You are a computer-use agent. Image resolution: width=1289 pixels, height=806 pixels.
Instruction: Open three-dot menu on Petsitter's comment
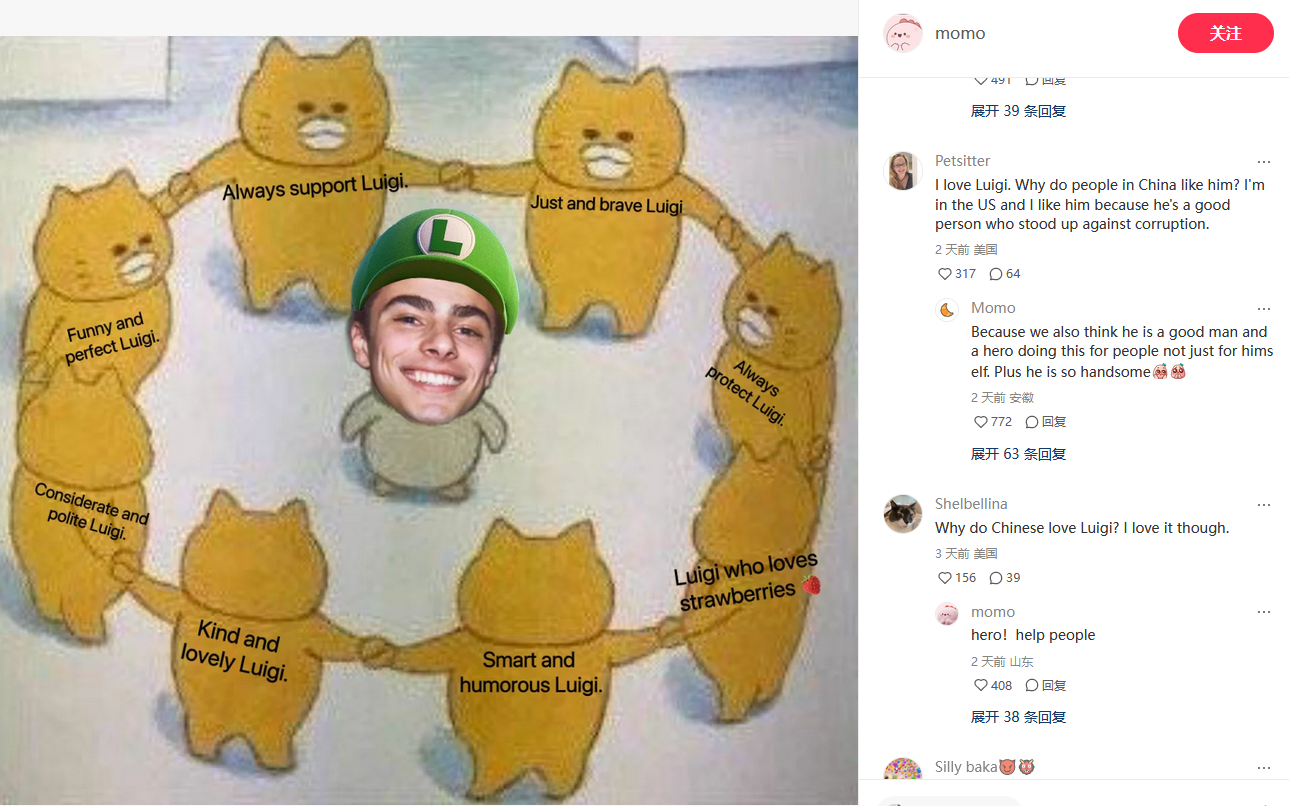point(1264,162)
